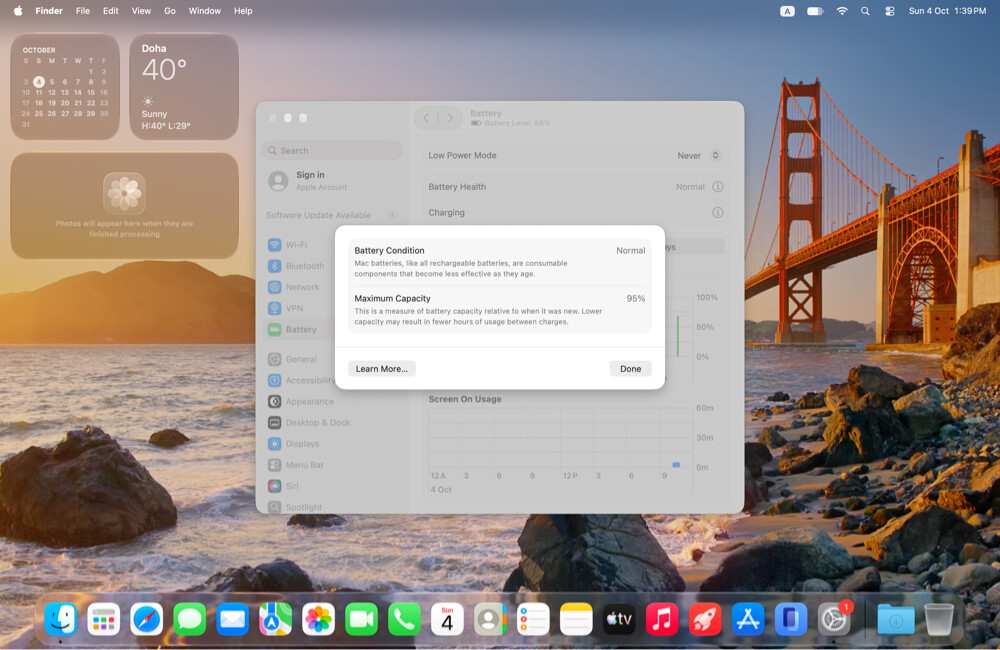Screen dimensions: 1000x650
Task: Open Launchpad apps grid in Dock
Action: tap(103, 619)
